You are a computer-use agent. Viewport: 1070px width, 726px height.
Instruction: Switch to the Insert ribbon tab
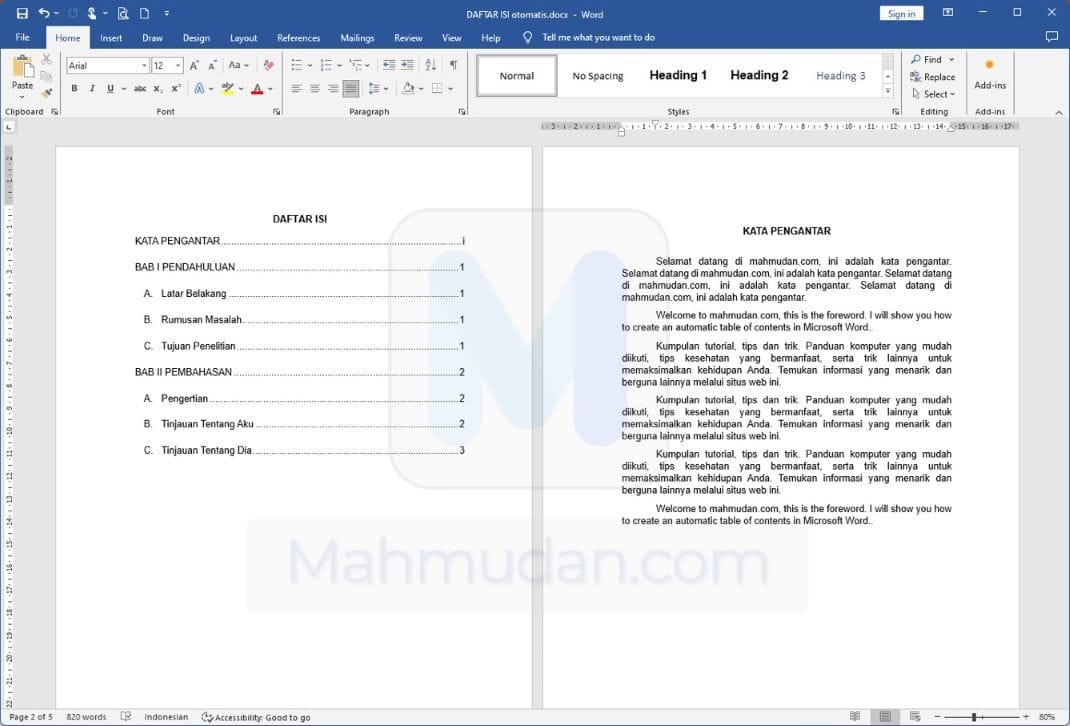pos(110,37)
